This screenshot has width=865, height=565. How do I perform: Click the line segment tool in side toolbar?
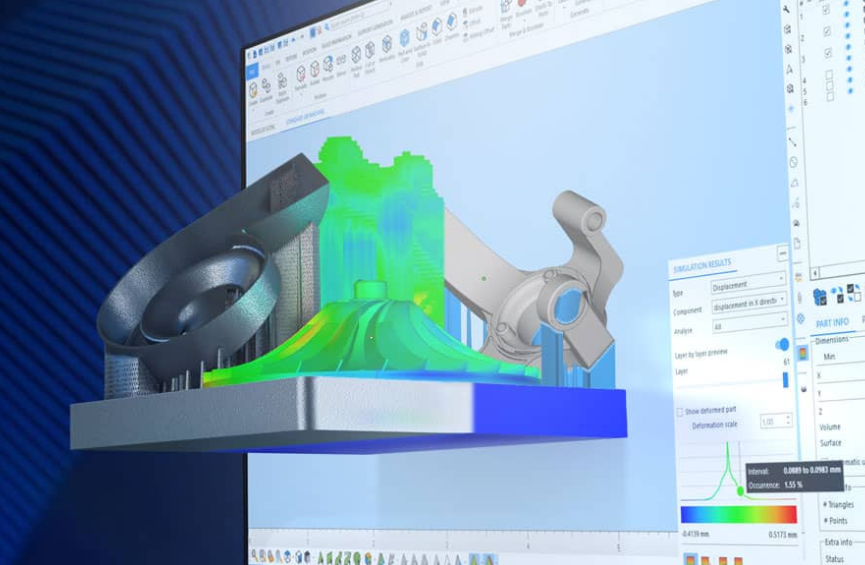[x=793, y=142]
